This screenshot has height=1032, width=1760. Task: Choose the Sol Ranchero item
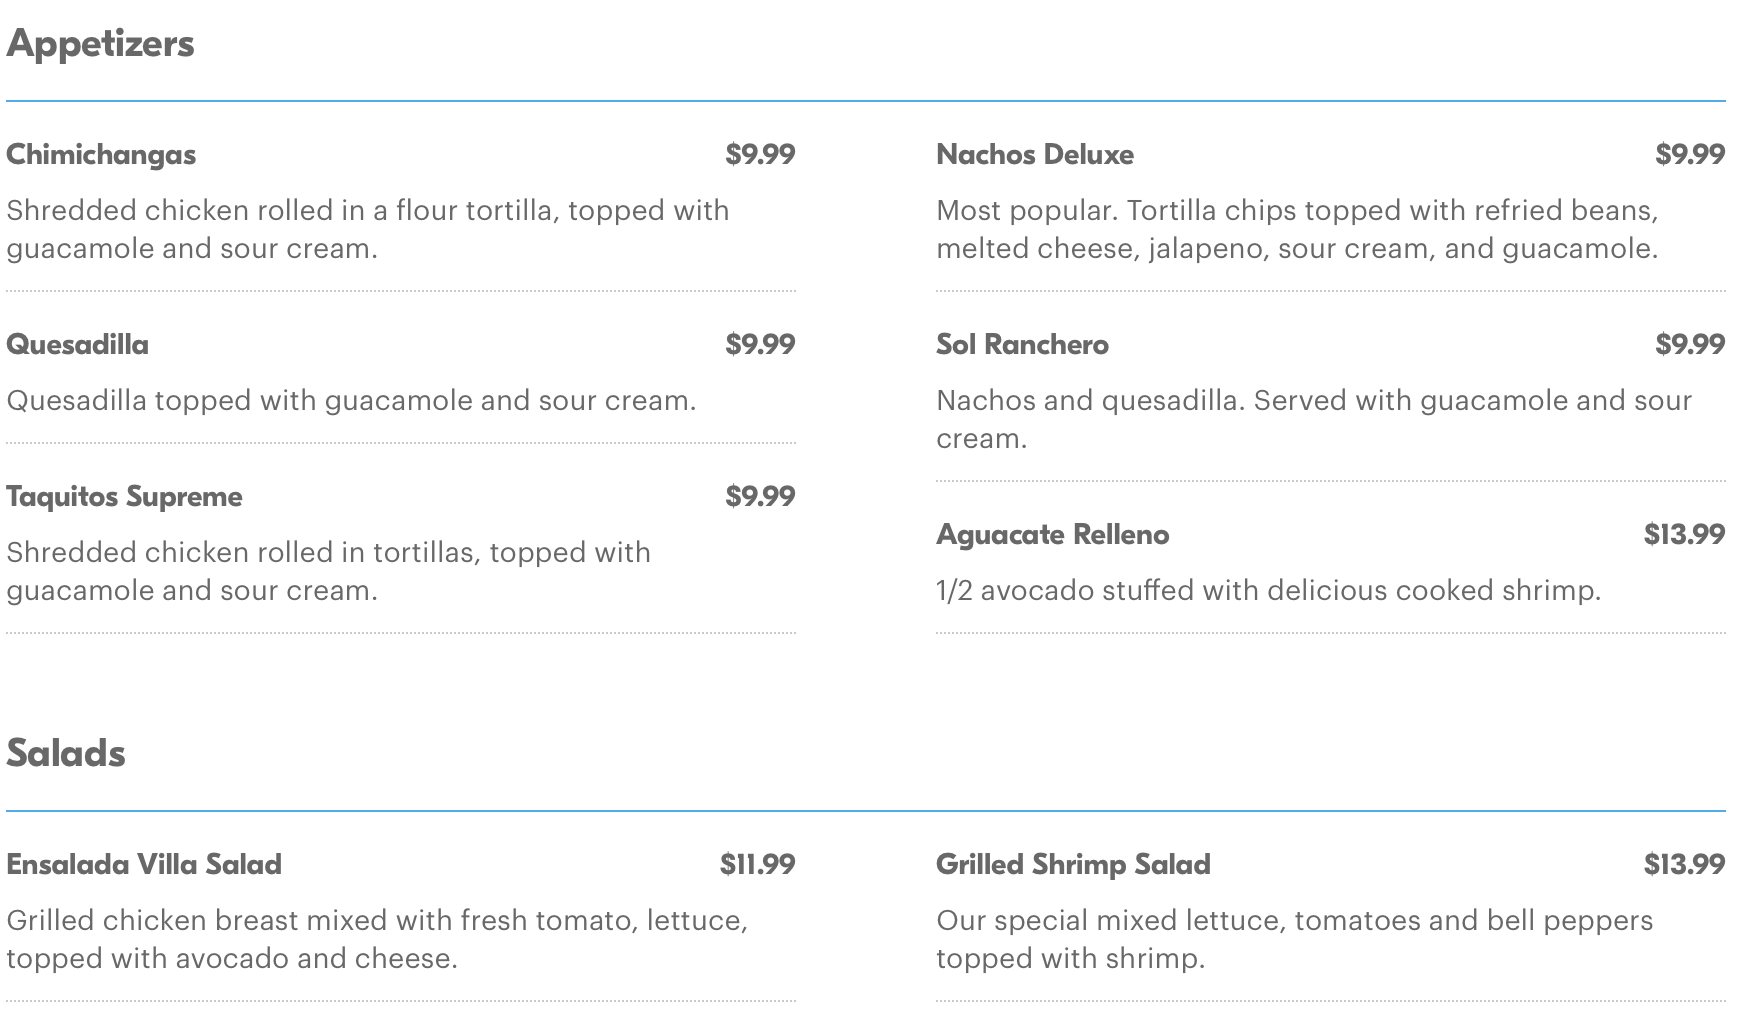pyautogui.click(x=1022, y=345)
